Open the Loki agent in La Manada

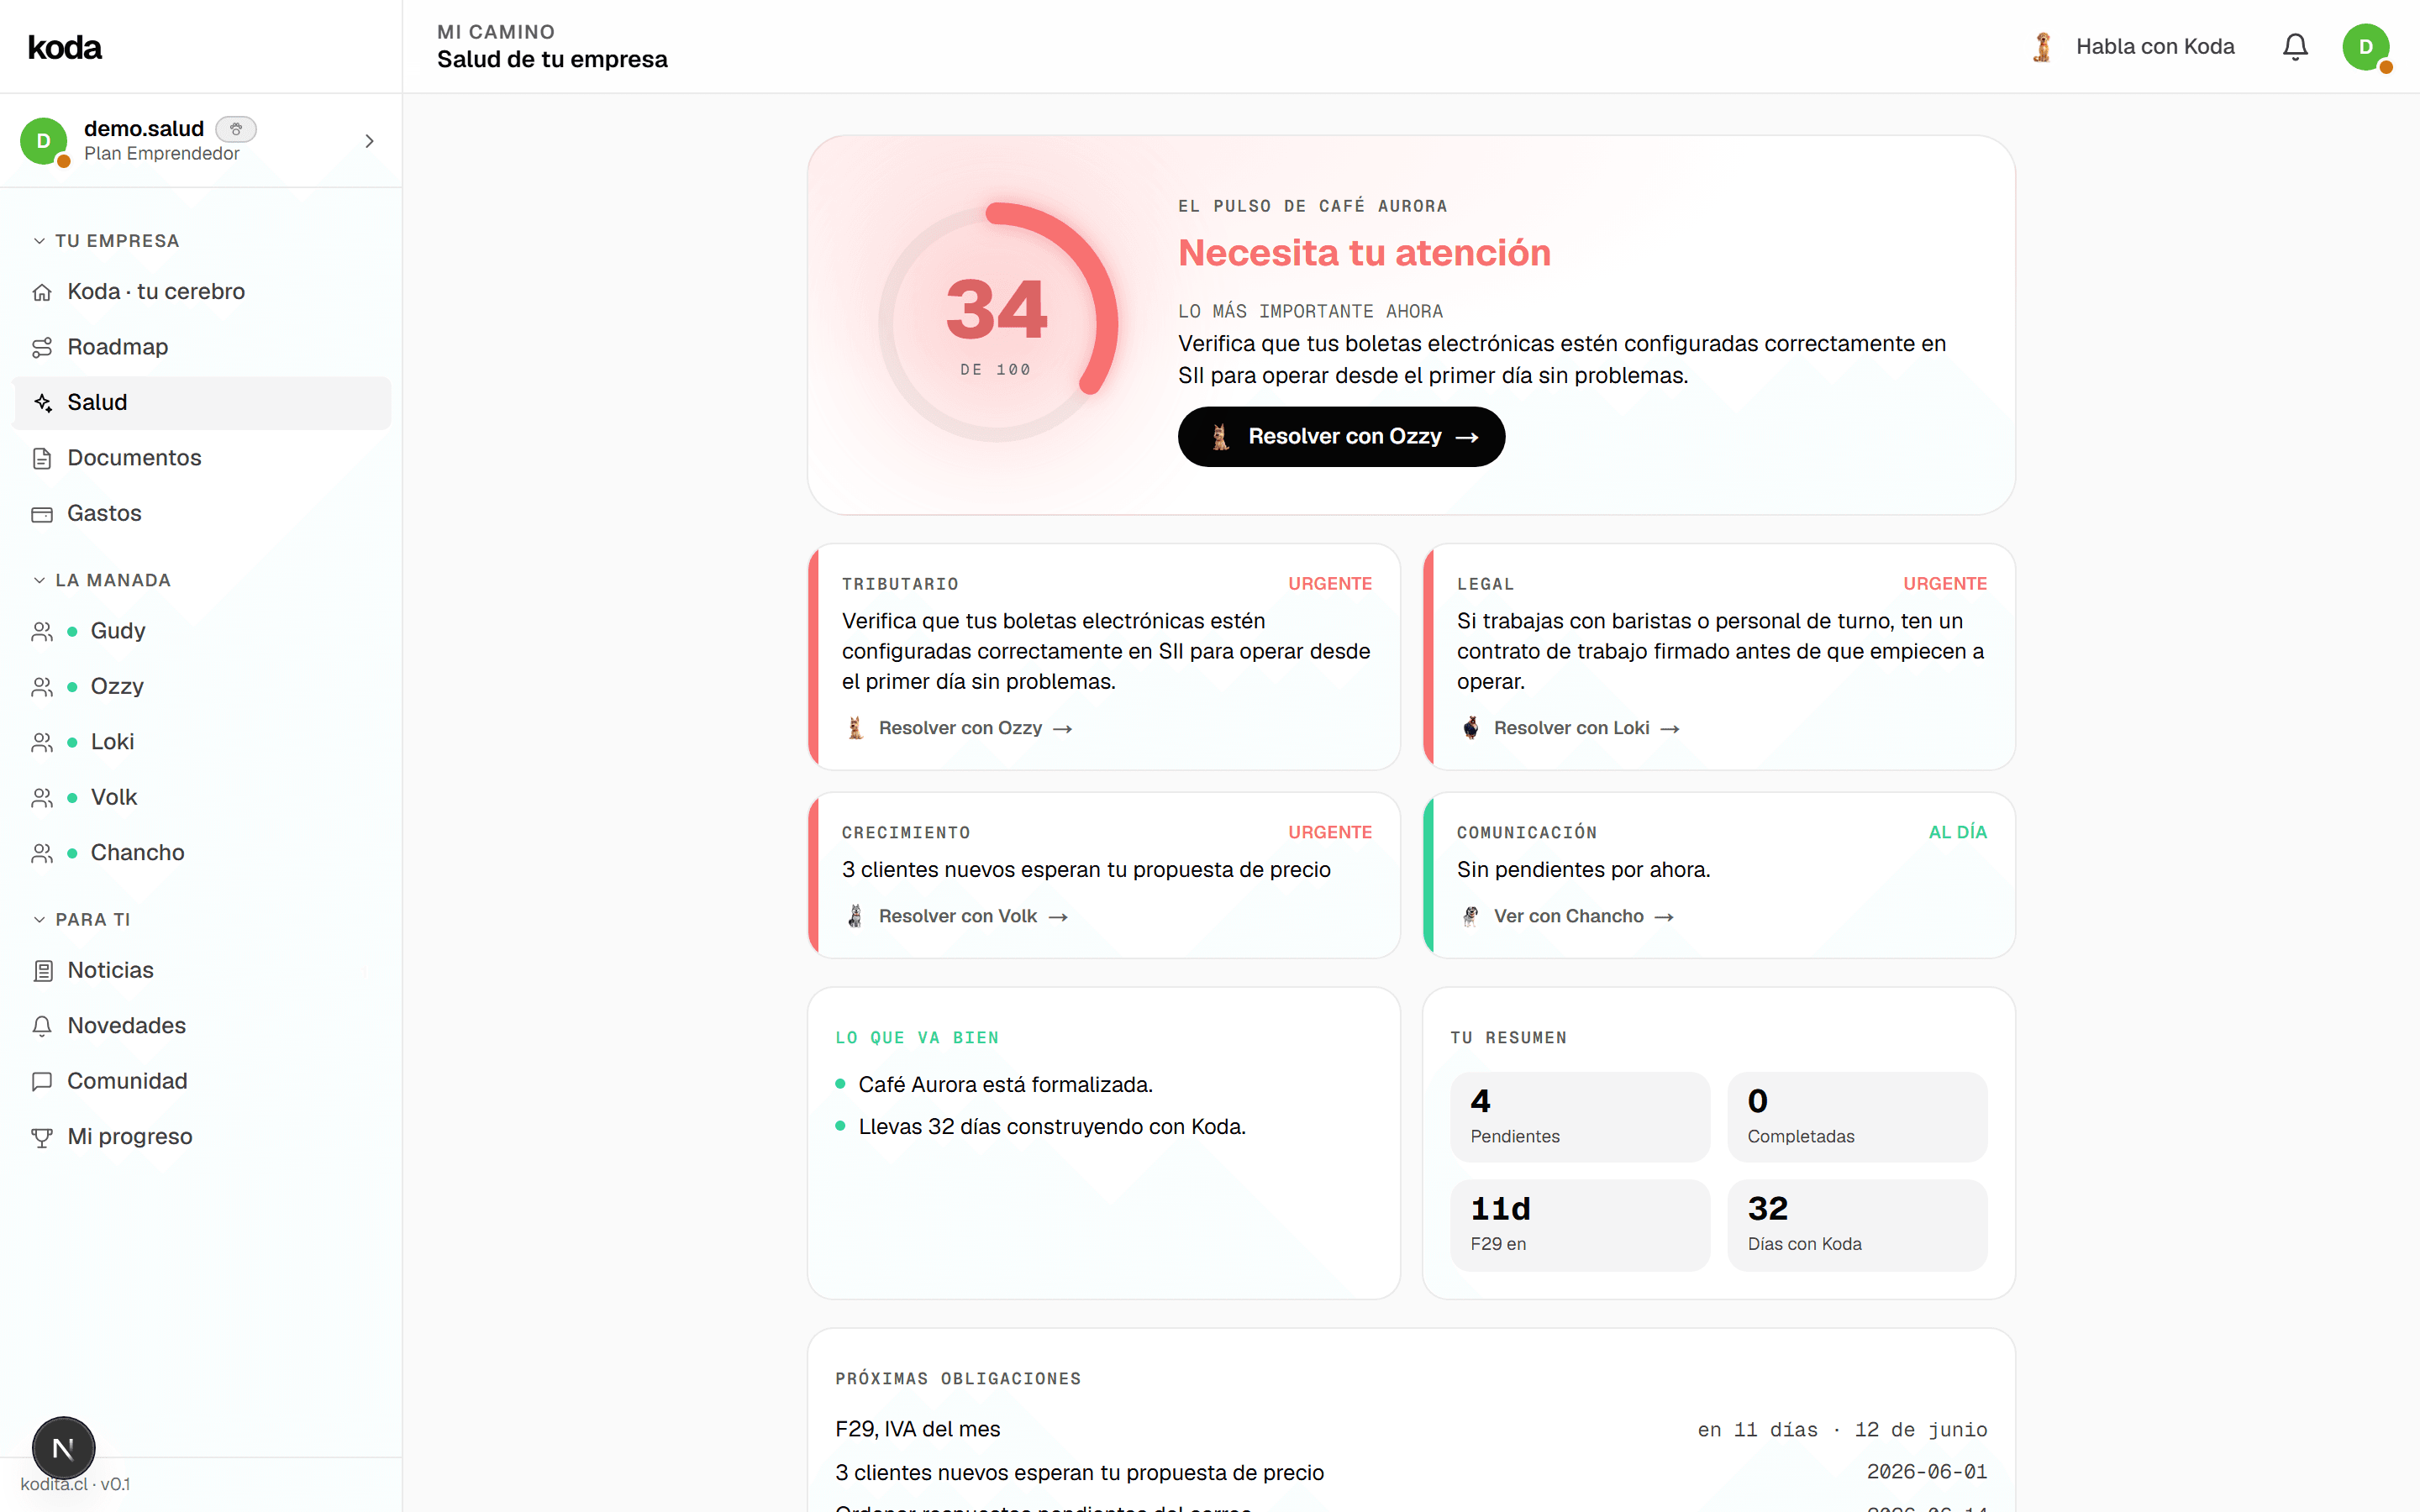(202, 742)
